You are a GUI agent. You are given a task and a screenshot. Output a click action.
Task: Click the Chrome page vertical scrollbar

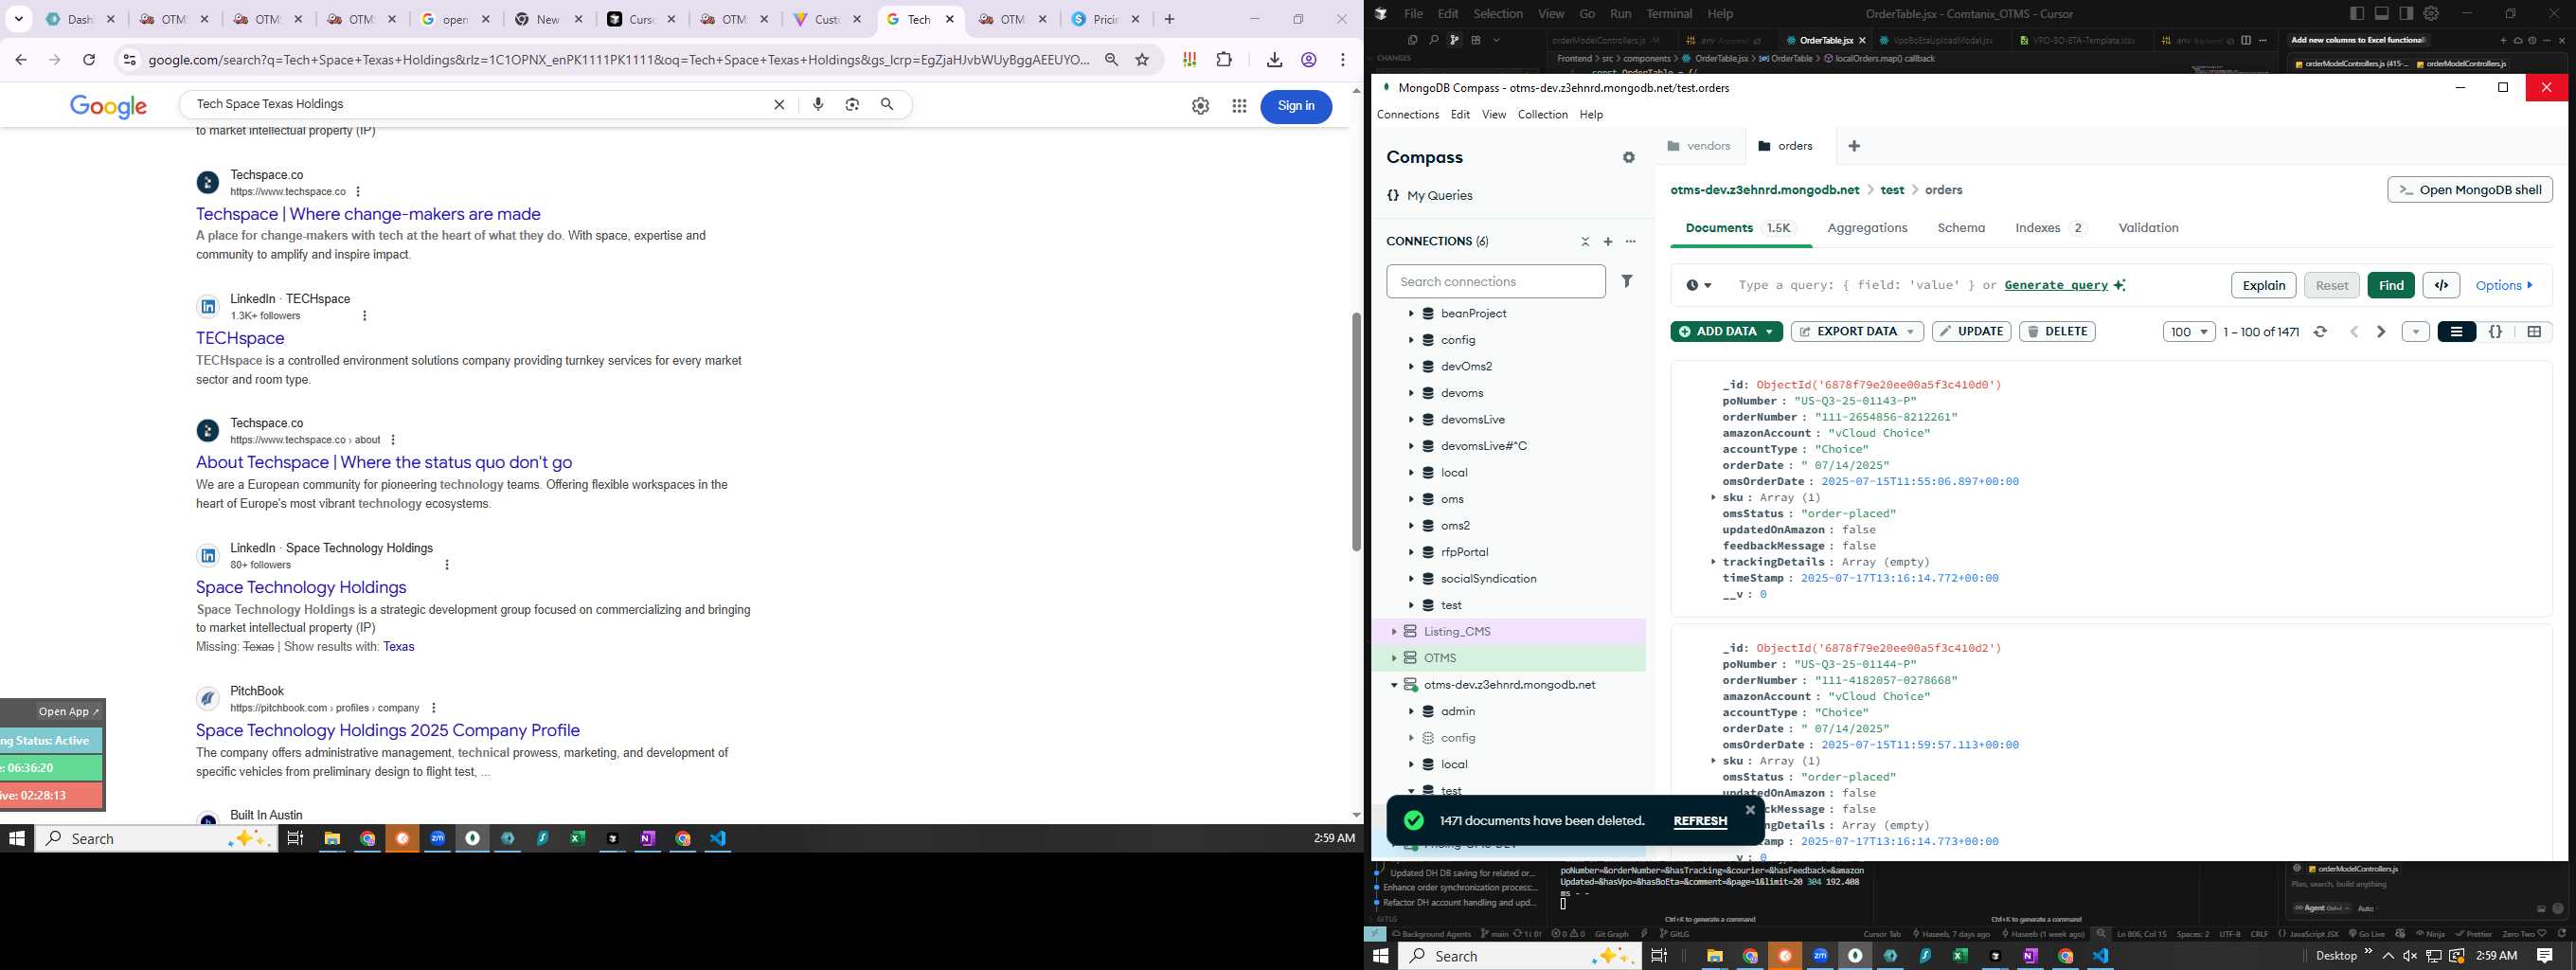[x=1356, y=432]
